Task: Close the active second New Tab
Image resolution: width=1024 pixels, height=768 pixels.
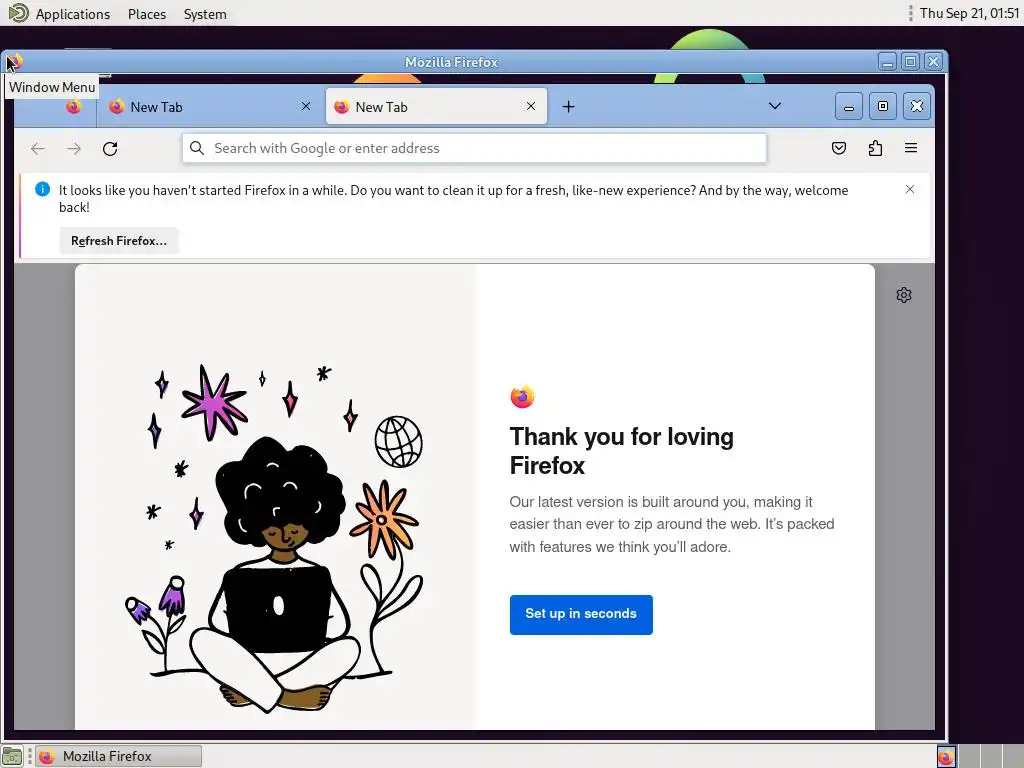Action: (531, 106)
